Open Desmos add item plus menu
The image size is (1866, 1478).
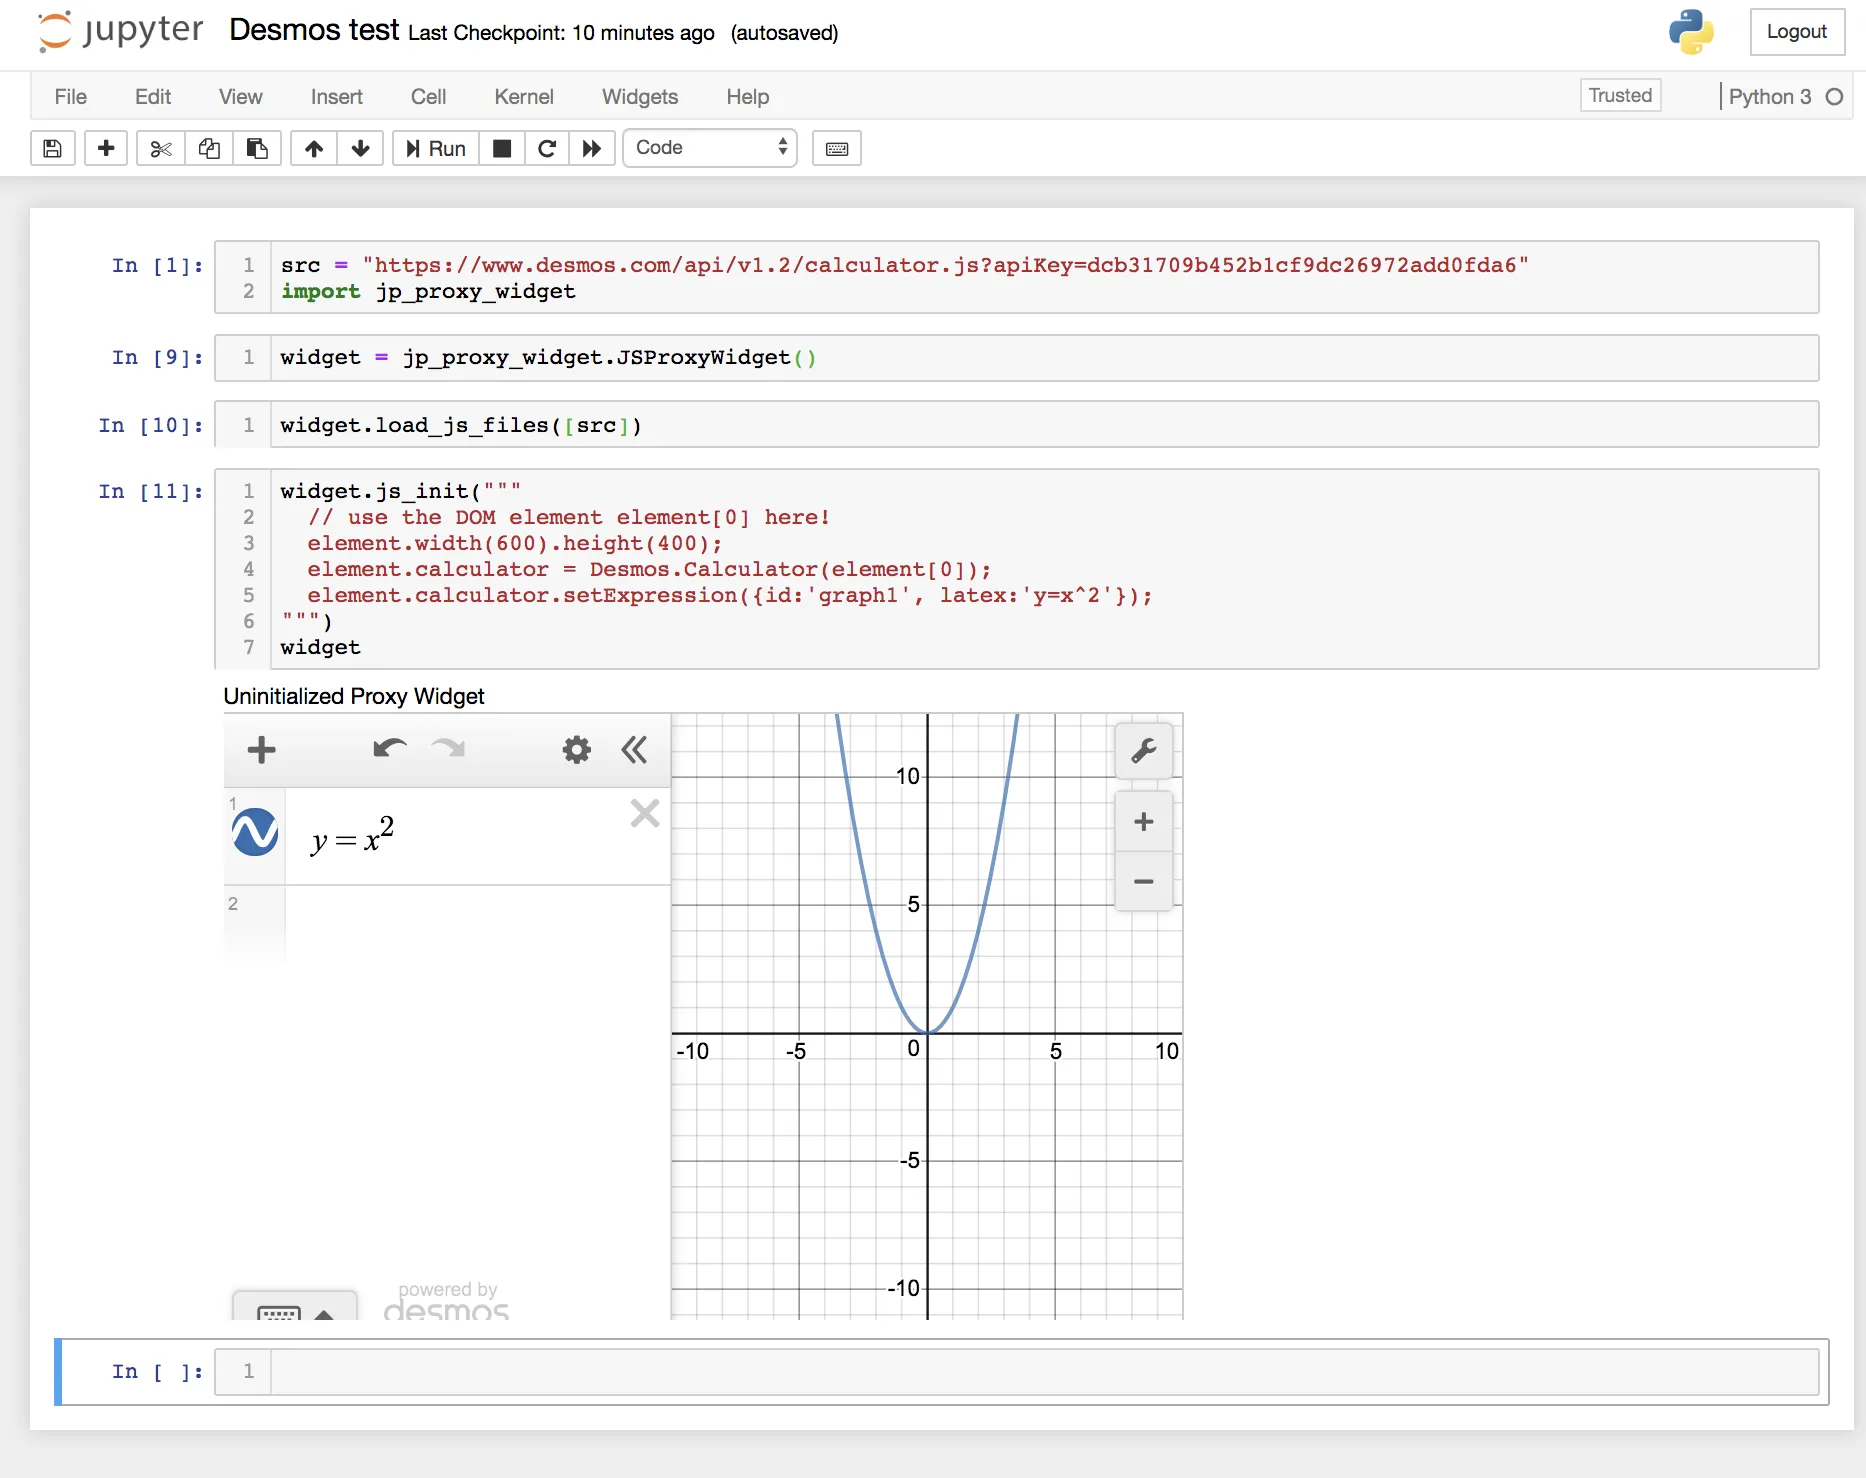pos(261,749)
